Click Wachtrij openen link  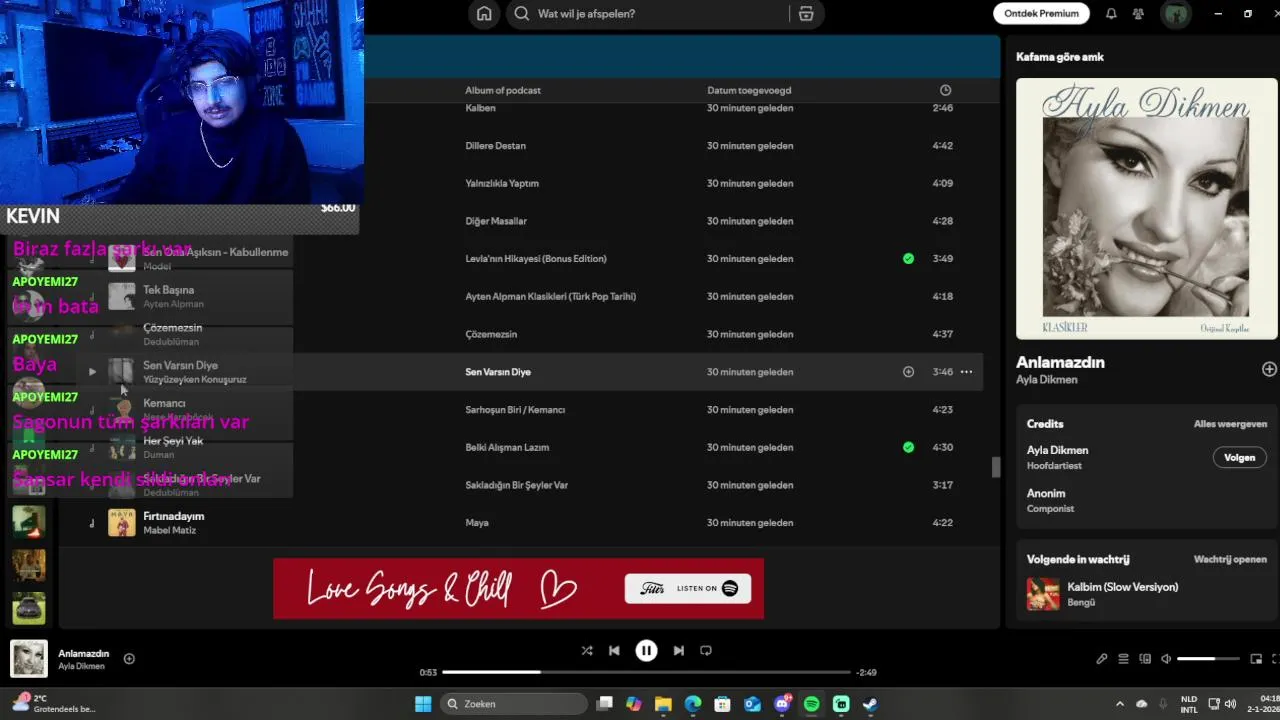click(x=1230, y=559)
